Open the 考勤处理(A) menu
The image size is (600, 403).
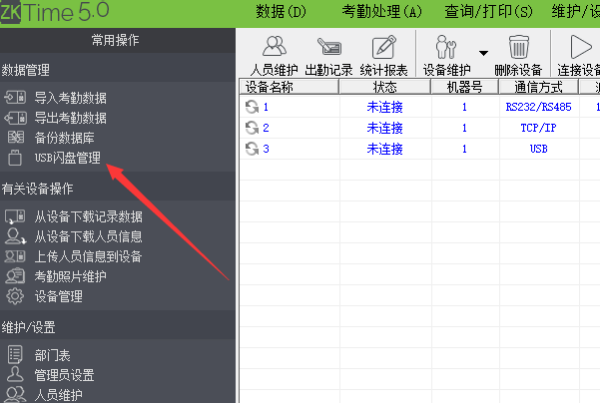point(382,11)
